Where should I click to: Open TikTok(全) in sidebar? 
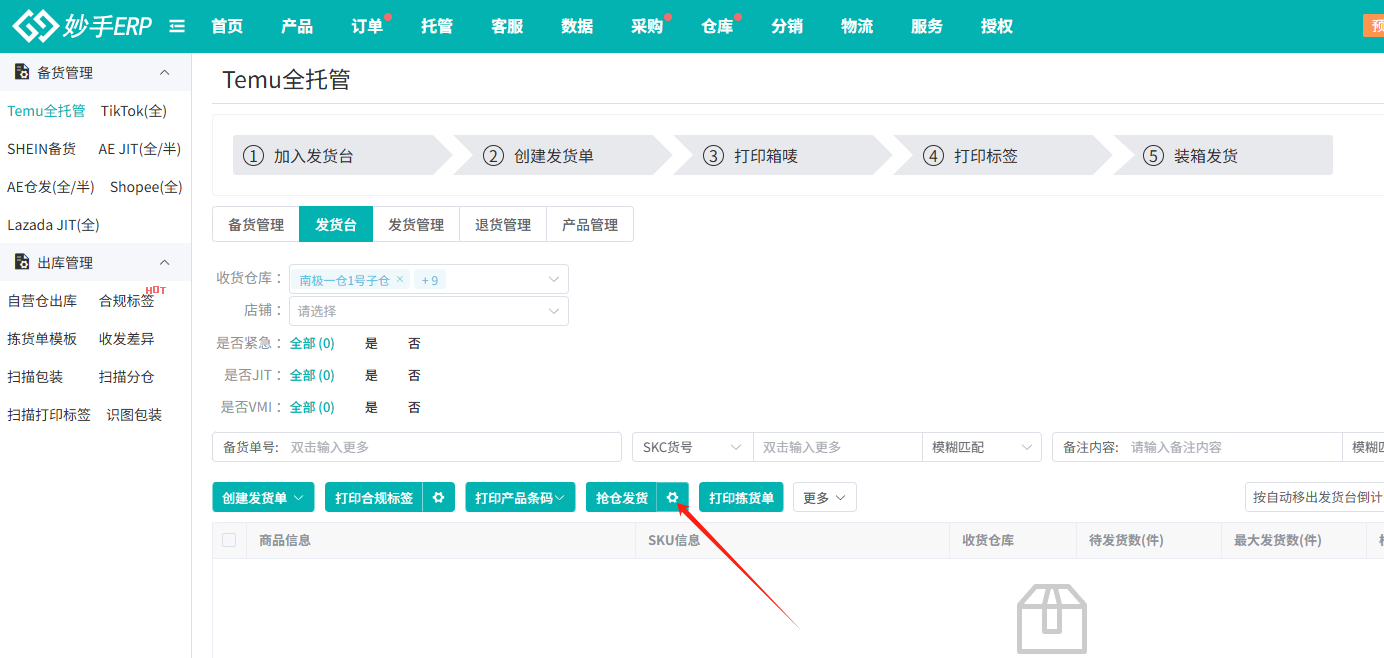pyautogui.click(x=134, y=111)
